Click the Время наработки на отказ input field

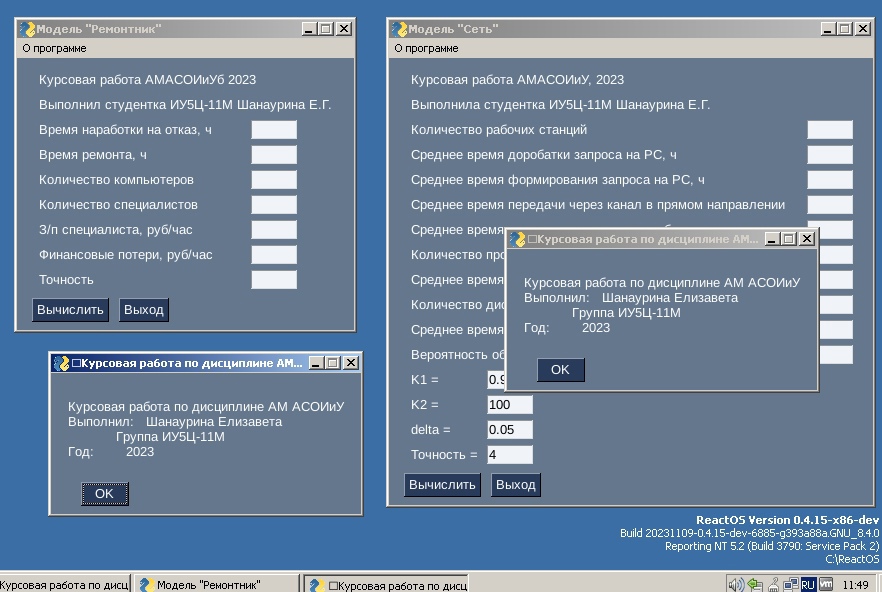pos(273,129)
